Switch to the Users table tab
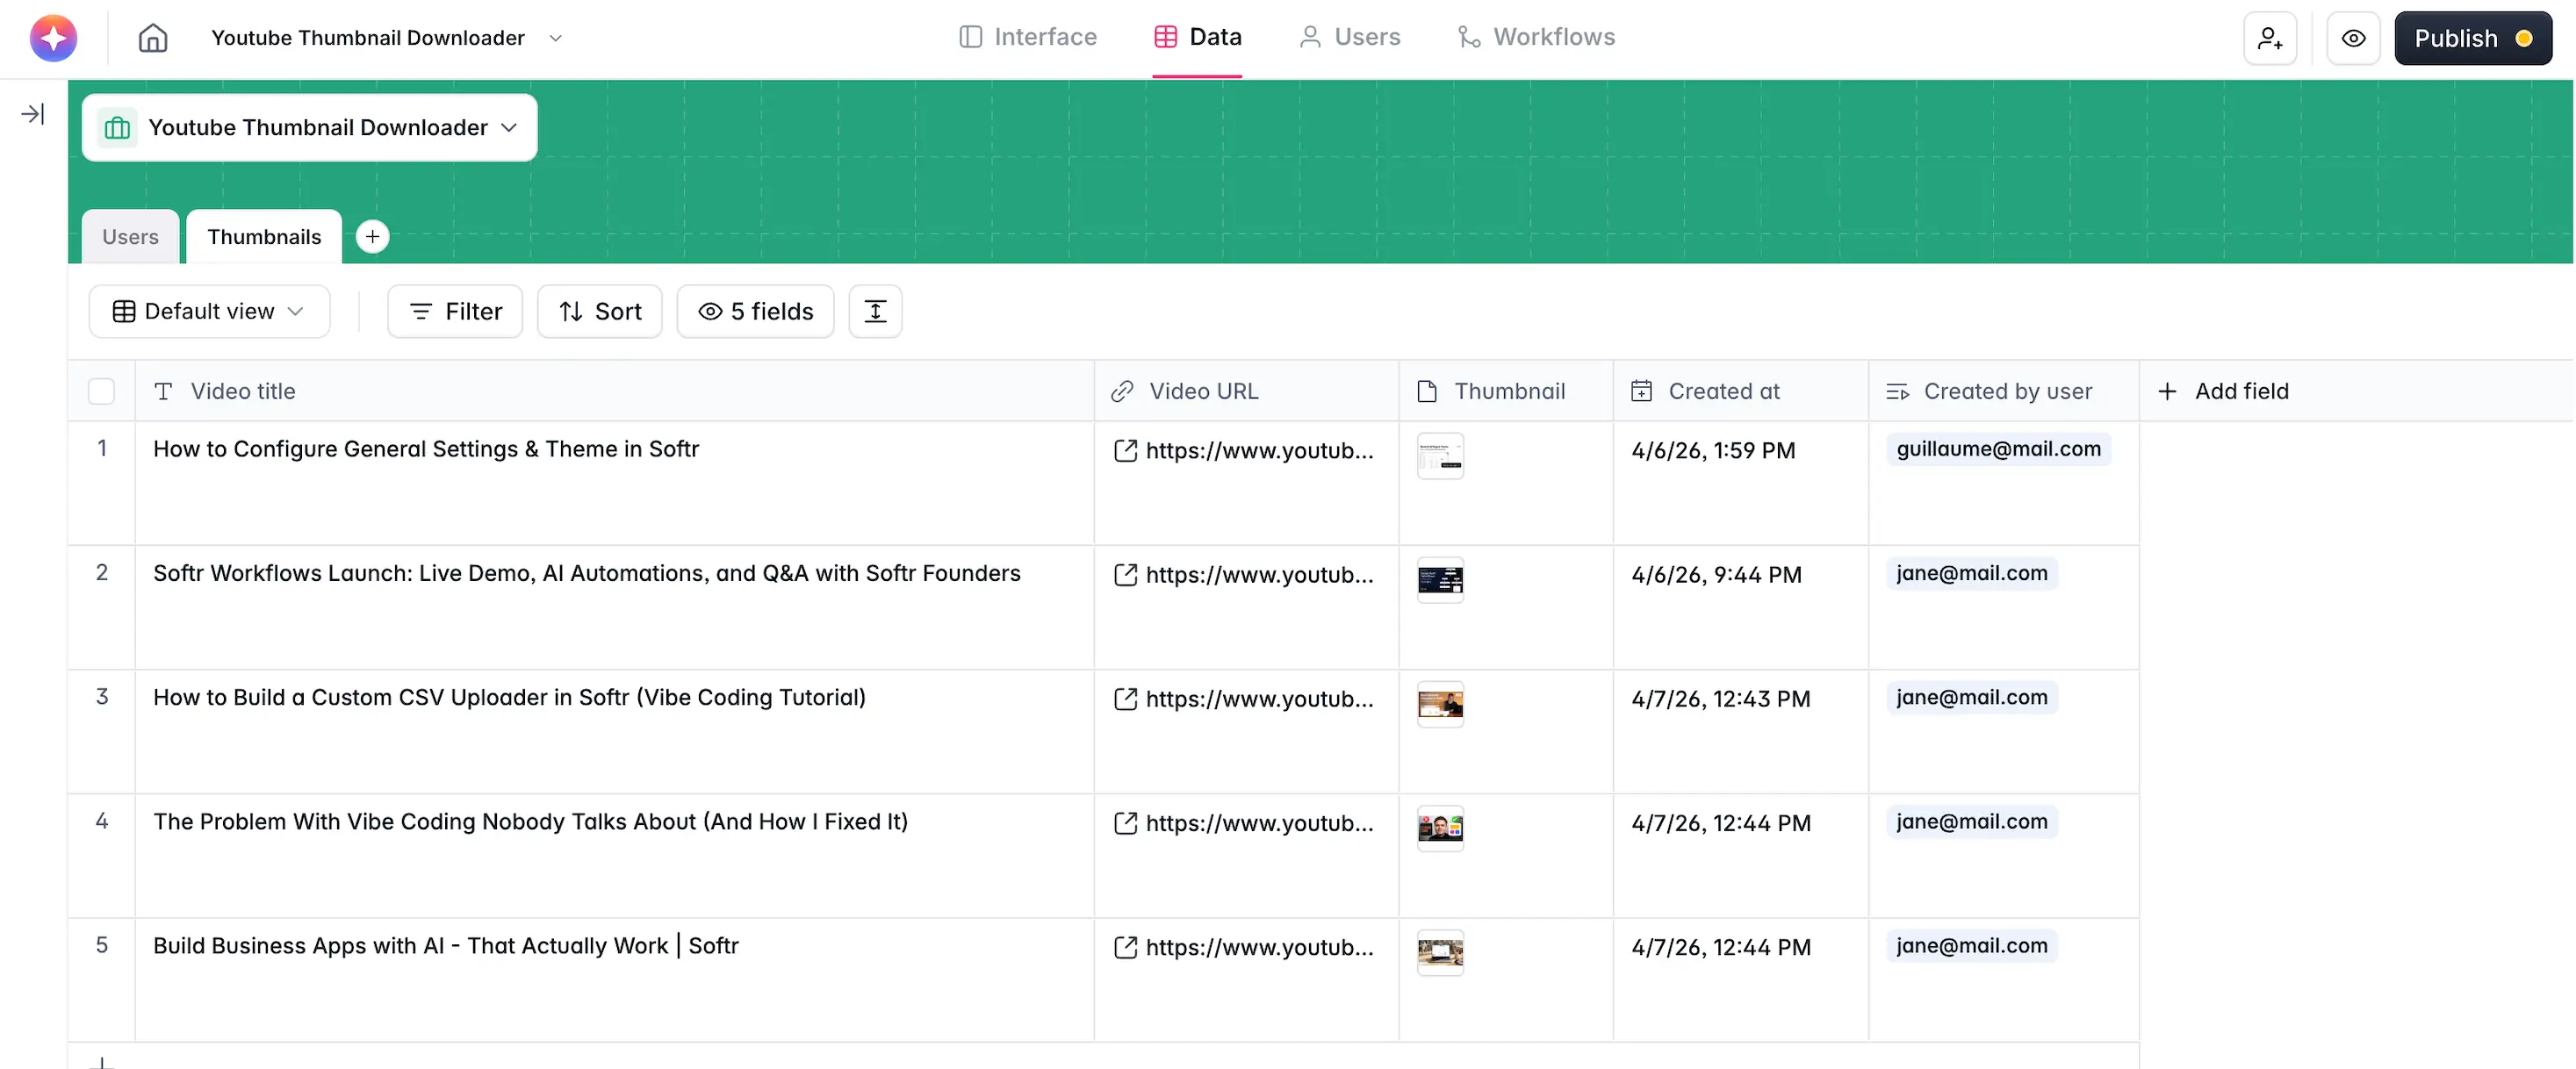Viewport: 2576px width, 1069px height. click(x=130, y=237)
